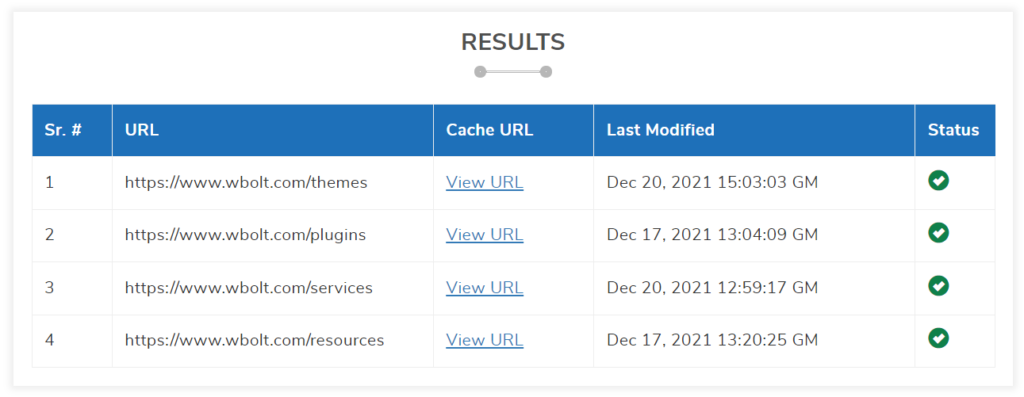Click the green status checkmark for services row
The width and height of the screenshot is (1024, 397).
[938, 286]
